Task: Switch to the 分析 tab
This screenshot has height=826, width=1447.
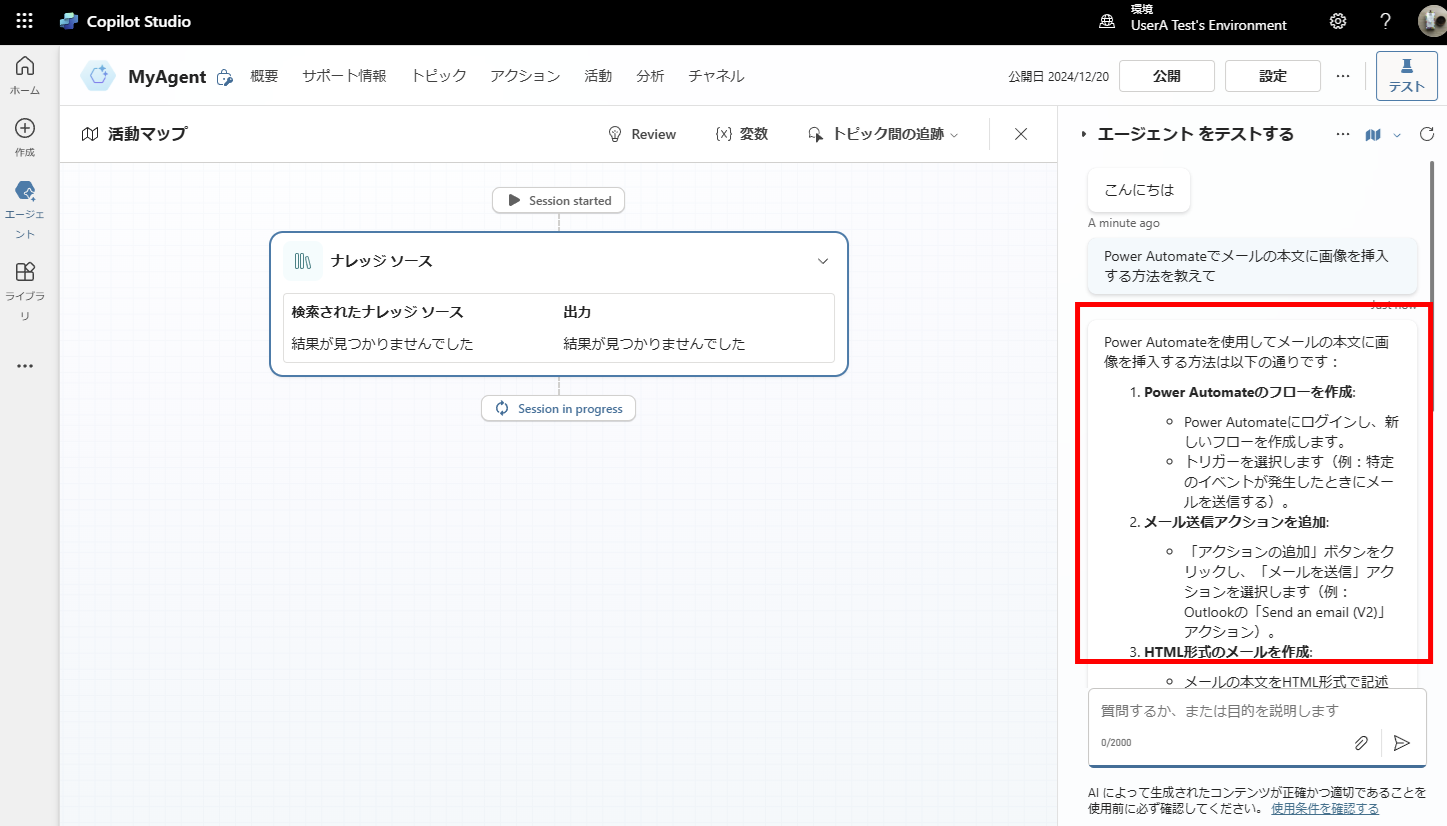Action: tap(651, 75)
